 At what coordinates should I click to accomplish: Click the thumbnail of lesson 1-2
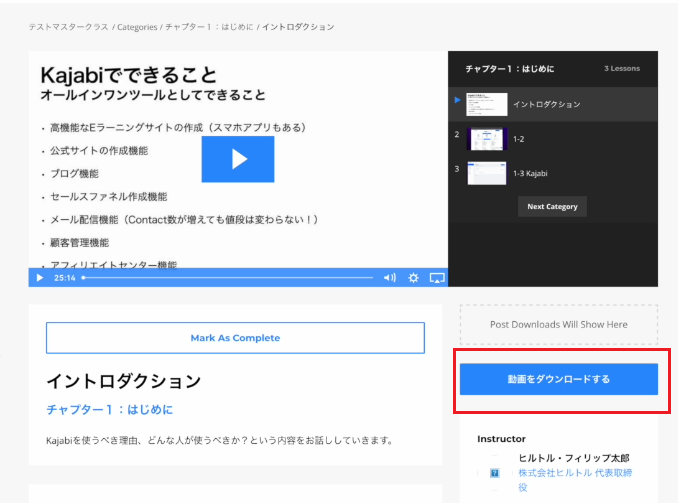(x=486, y=139)
